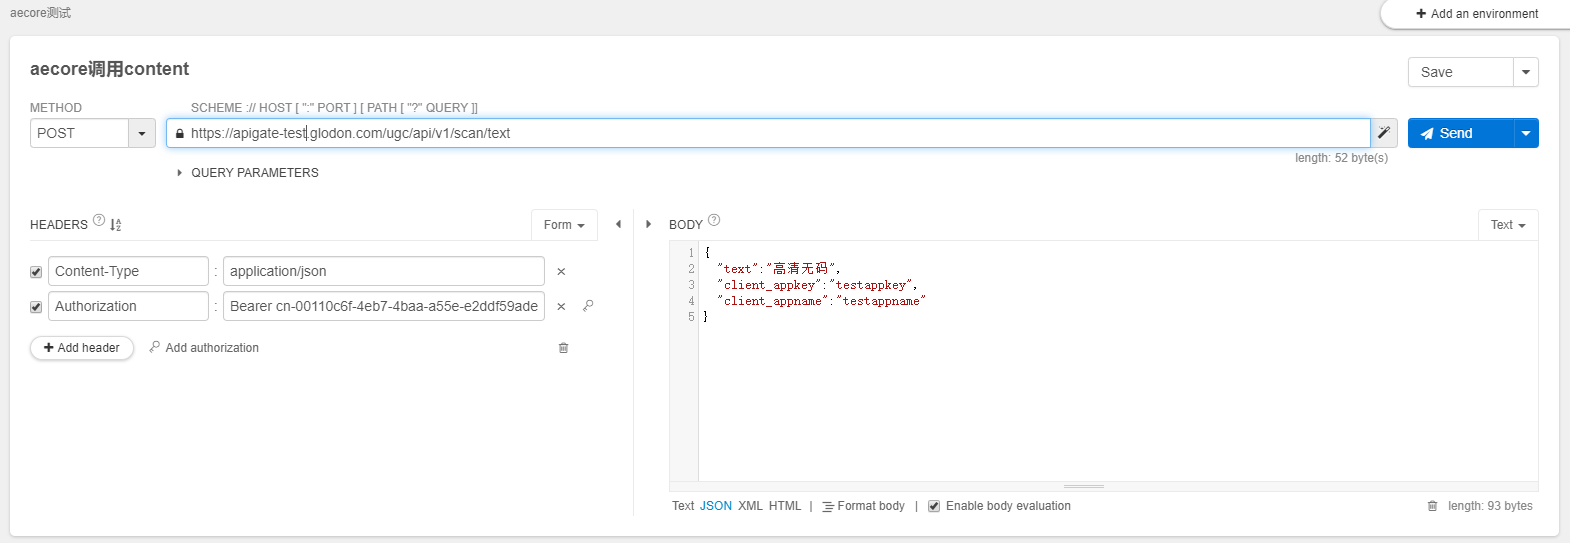
Task: Click Add an environment
Action: pos(1476,14)
